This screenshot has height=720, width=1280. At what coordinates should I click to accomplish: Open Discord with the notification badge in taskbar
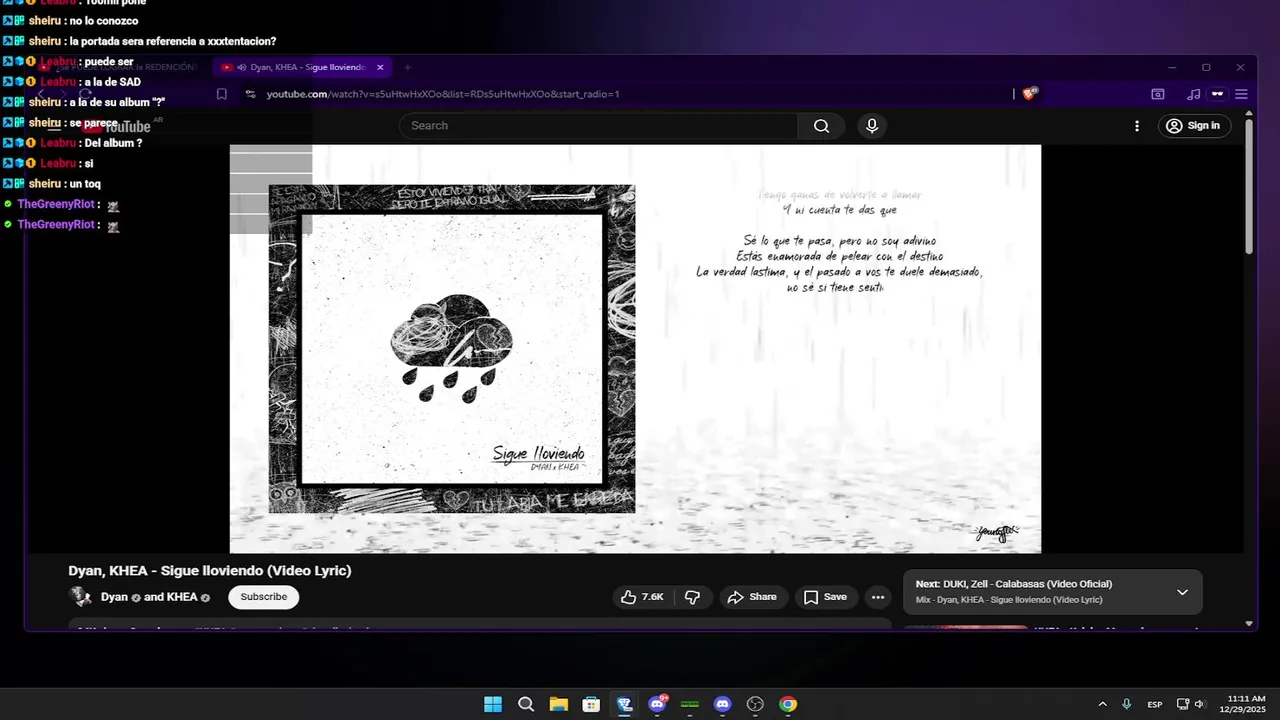pos(657,704)
